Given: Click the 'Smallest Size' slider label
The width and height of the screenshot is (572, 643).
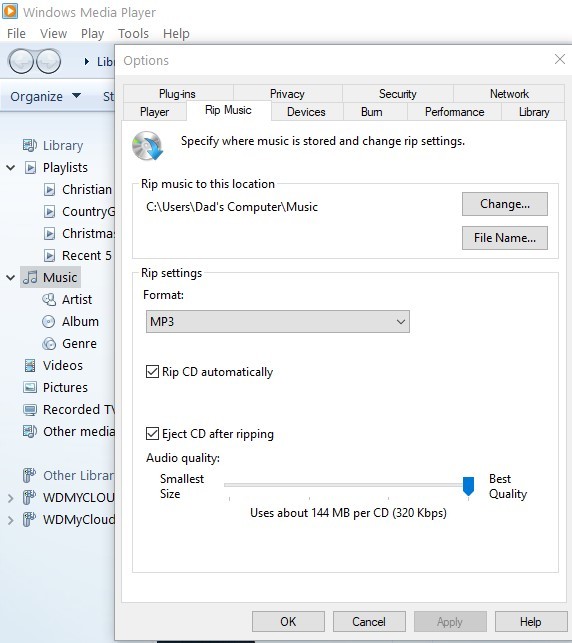Looking at the screenshot, I should click(x=182, y=486).
